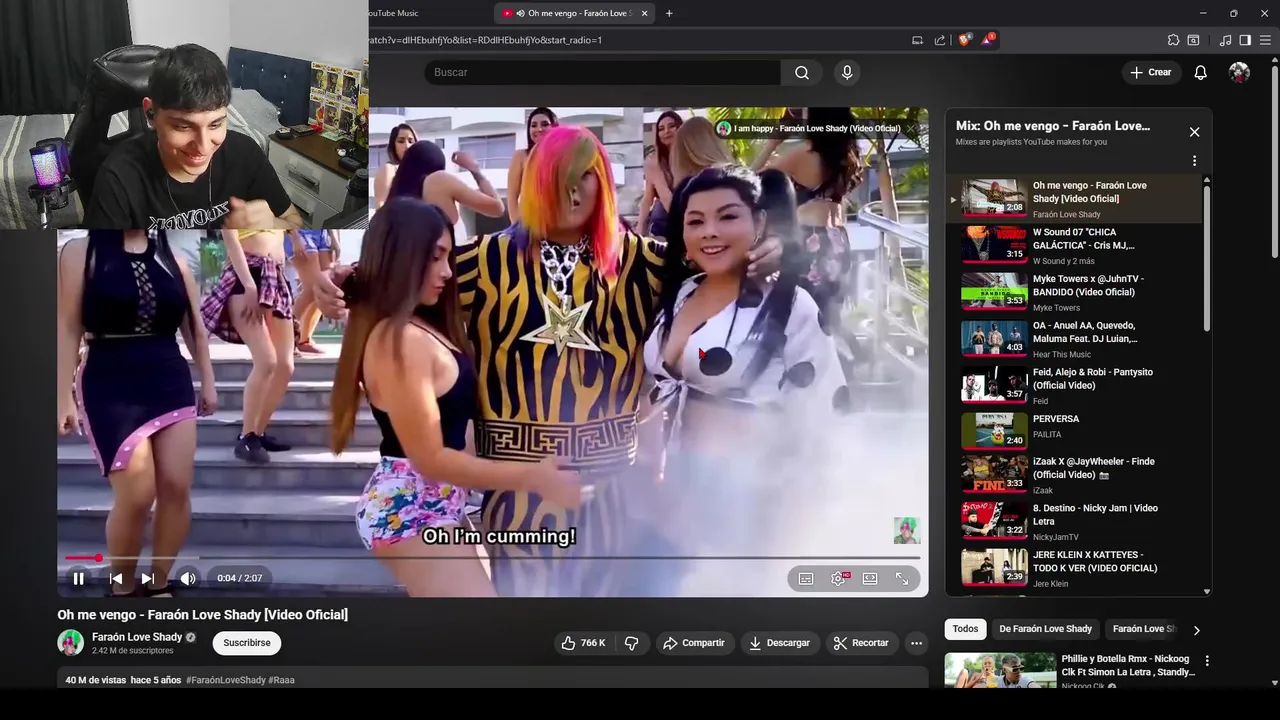Click the I am happy video card
1280x720 pixels.
point(808,129)
